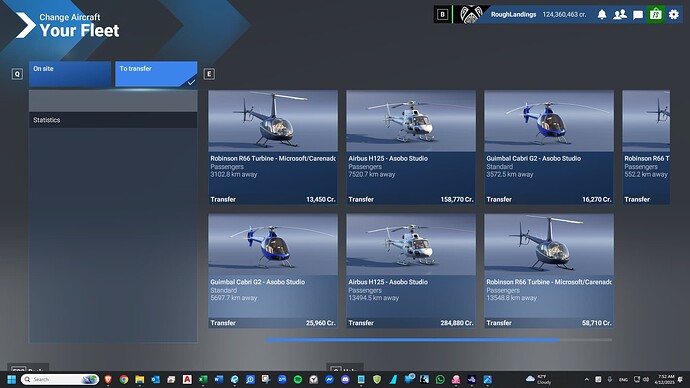
Task: Select Robinson R66 Turbine 3102.8 km away card
Action: point(273,147)
